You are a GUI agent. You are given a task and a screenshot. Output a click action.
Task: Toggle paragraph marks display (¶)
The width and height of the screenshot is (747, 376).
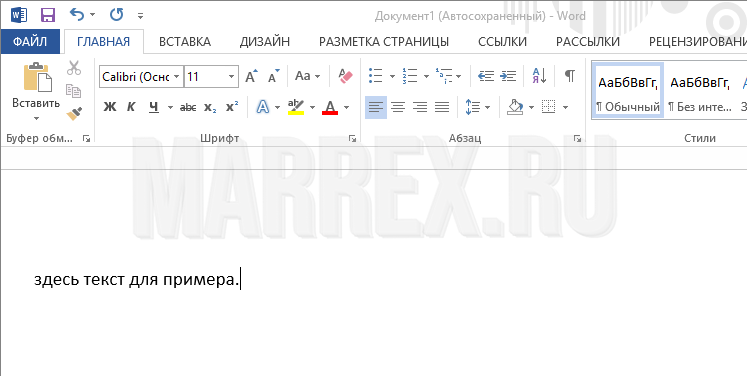tap(569, 76)
